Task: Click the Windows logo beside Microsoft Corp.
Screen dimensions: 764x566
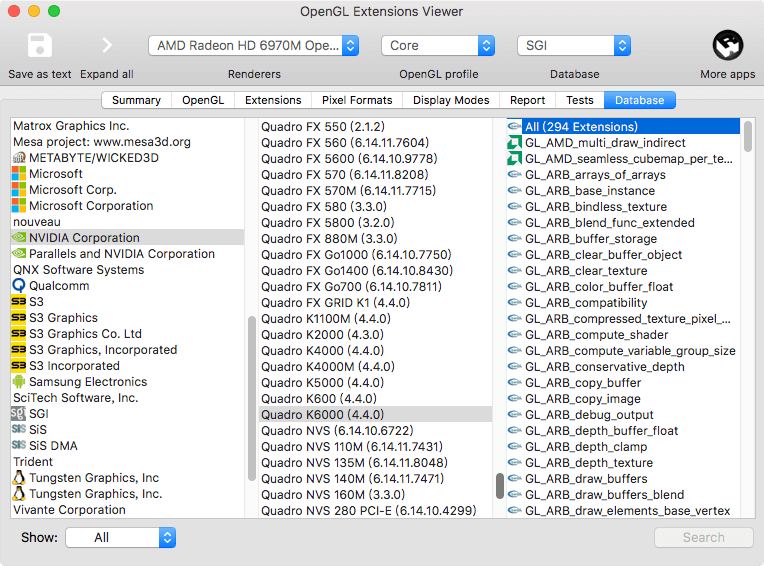Action: point(19,190)
